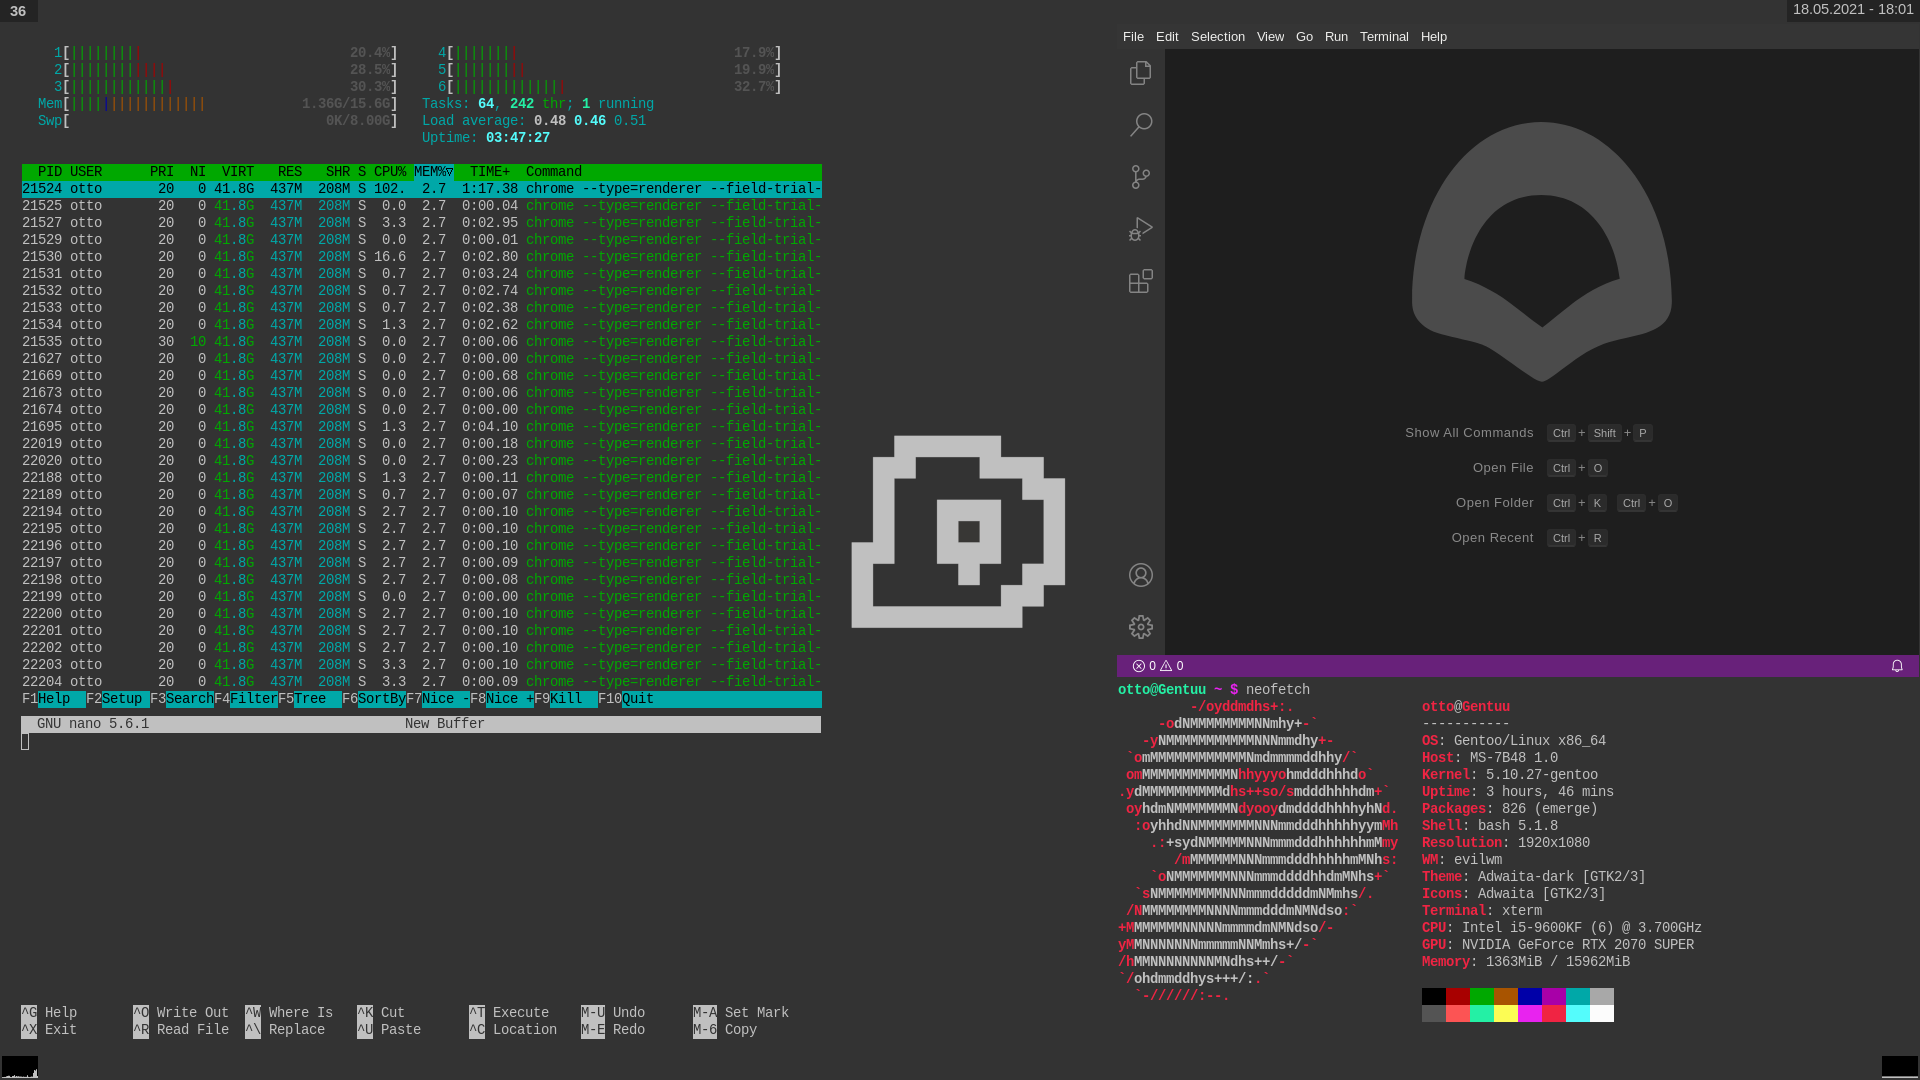Open the File menu in VS Code
Viewport: 1920px width, 1080px height.
pos(1133,36)
